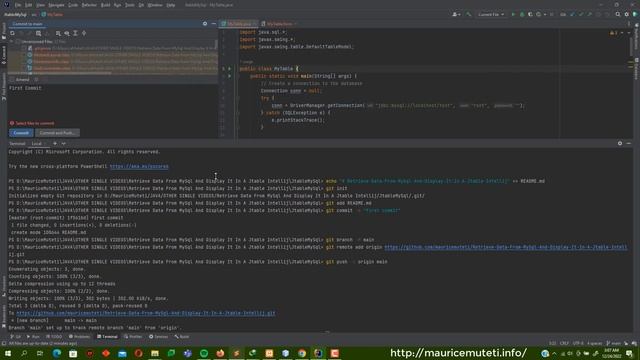Open commit message history icon next to Amend
The width and height of the screenshot is (640, 360).
[36, 80]
